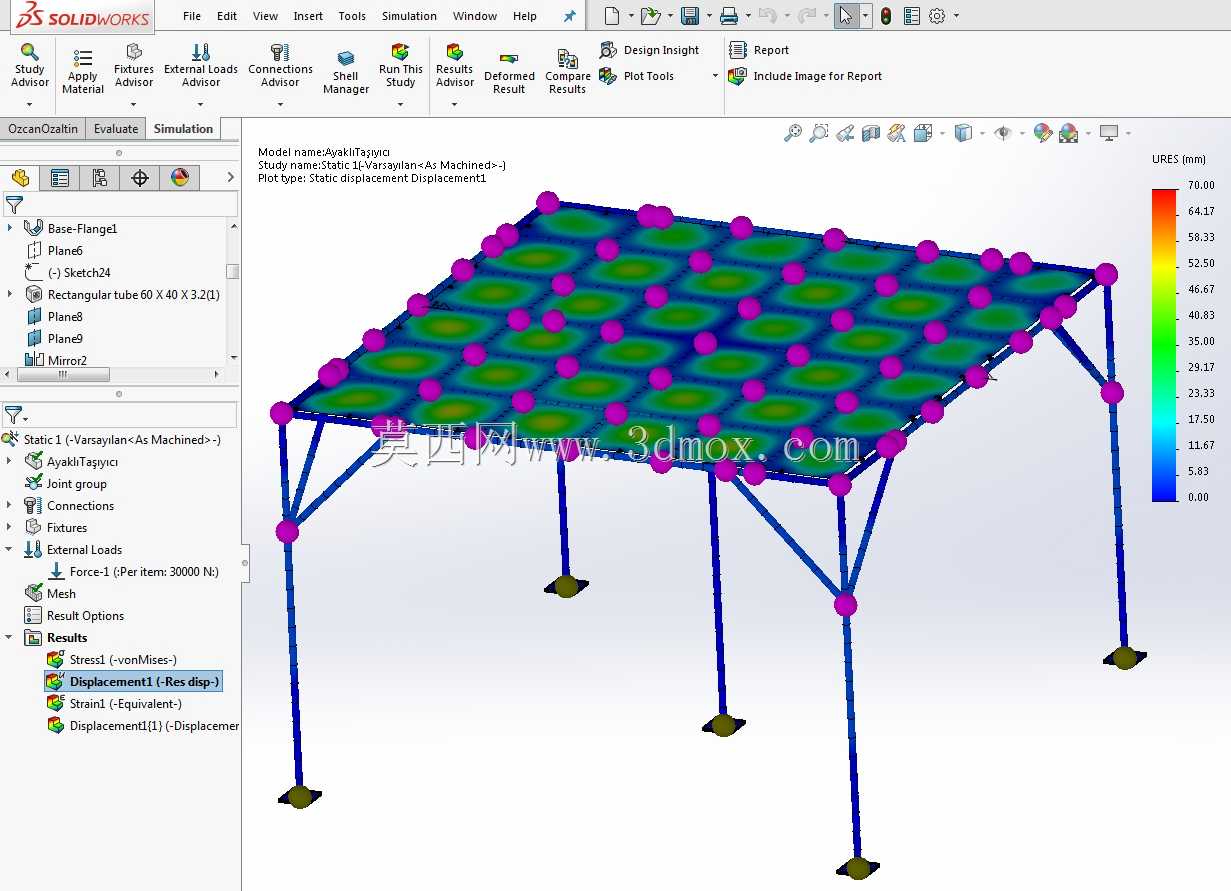The width and height of the screenshot is (1231, 891).
Task: Open the Results Advisor dropdown arrow
Action: 455,104
